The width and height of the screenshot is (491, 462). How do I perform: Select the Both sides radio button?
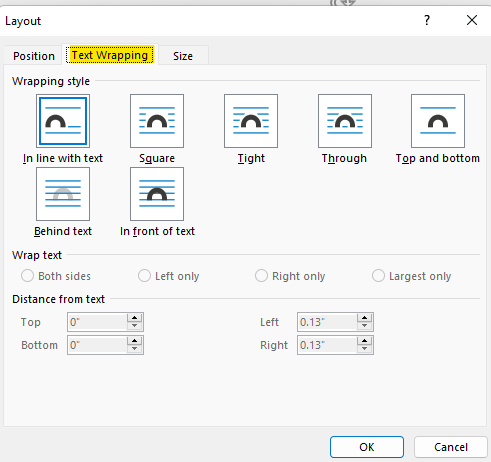click(x=27, y=276)
